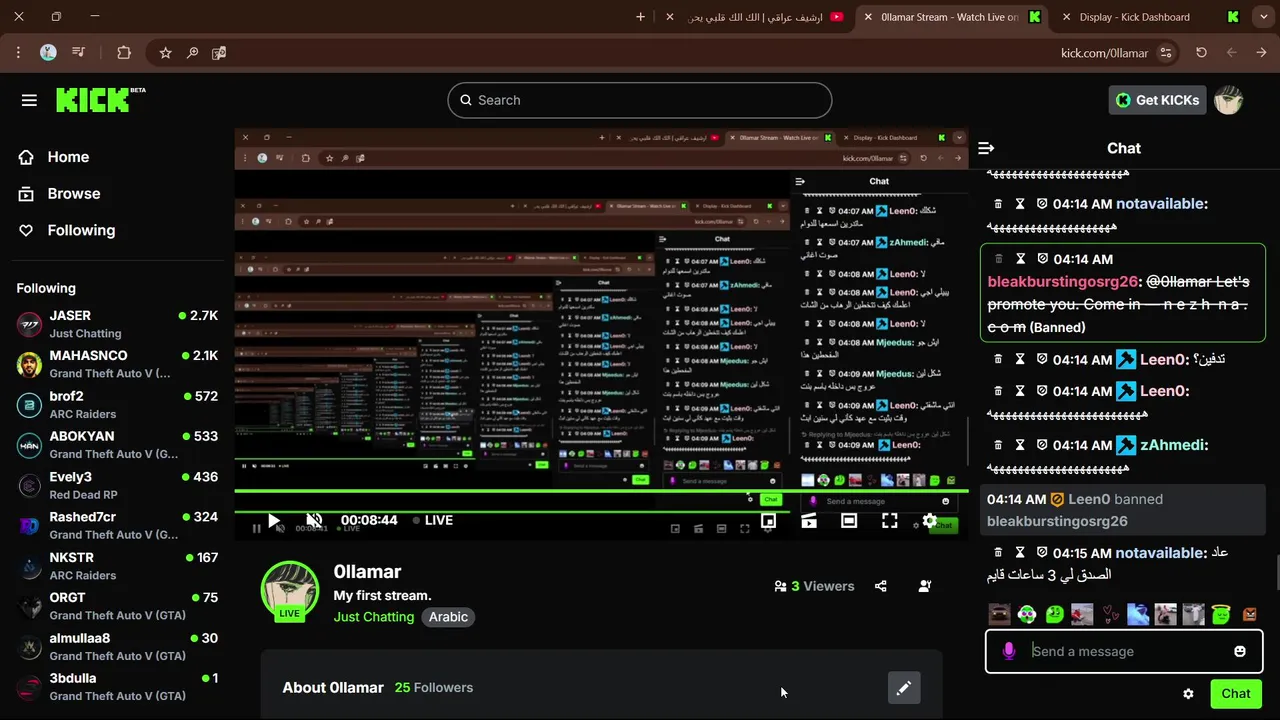1280x720 pixels.
Task: Open ORGT's channel in sidebar
Action: (x=118, y=606)
